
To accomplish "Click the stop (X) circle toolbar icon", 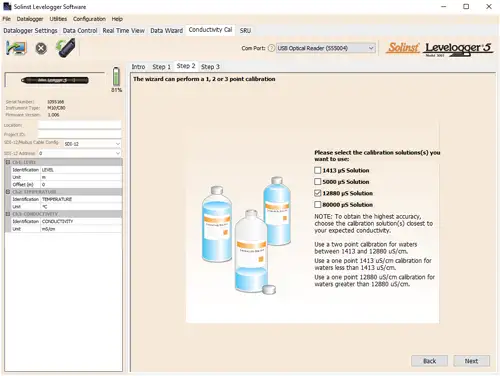I will (x=41, y=49).
